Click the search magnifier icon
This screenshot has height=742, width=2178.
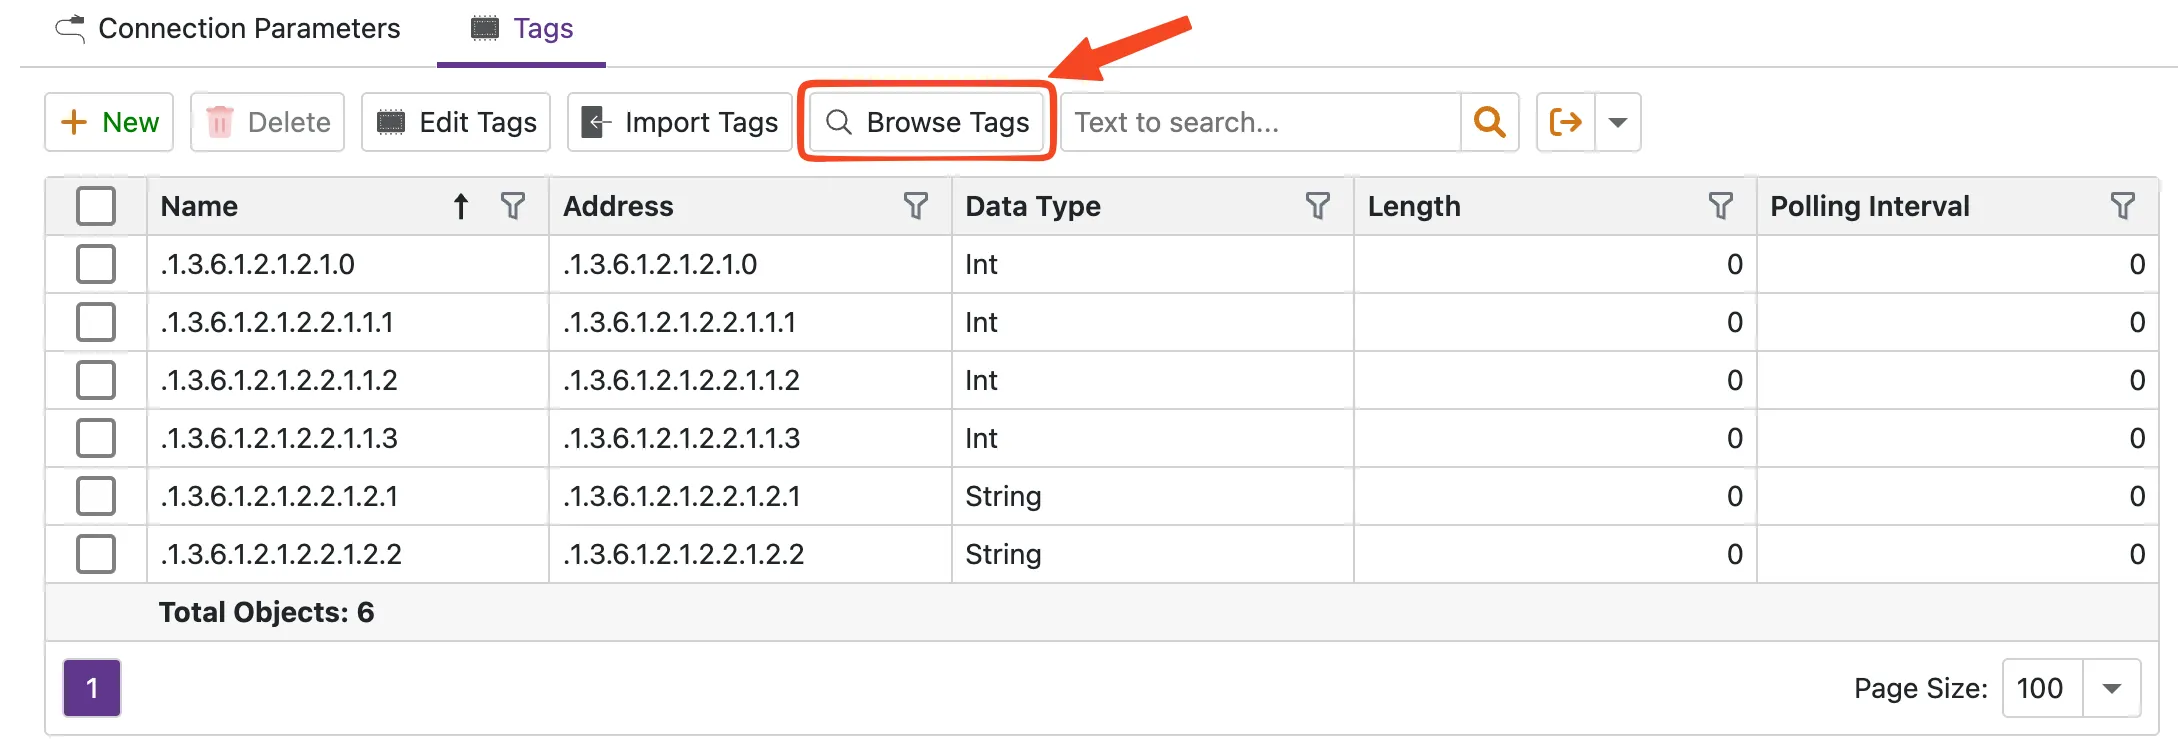point(1490,122)
